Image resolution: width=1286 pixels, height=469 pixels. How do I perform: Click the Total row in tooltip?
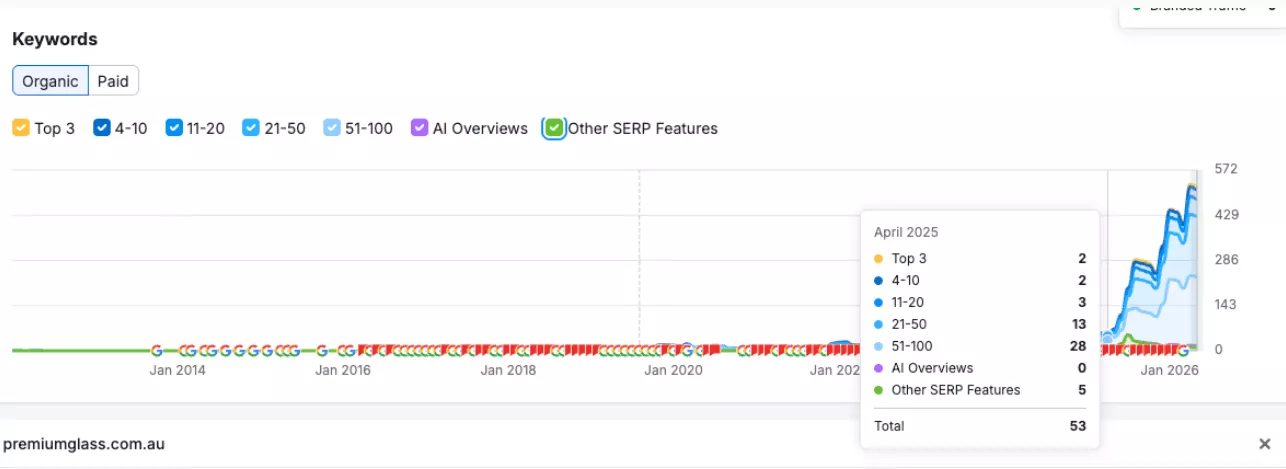pos(980,426)
